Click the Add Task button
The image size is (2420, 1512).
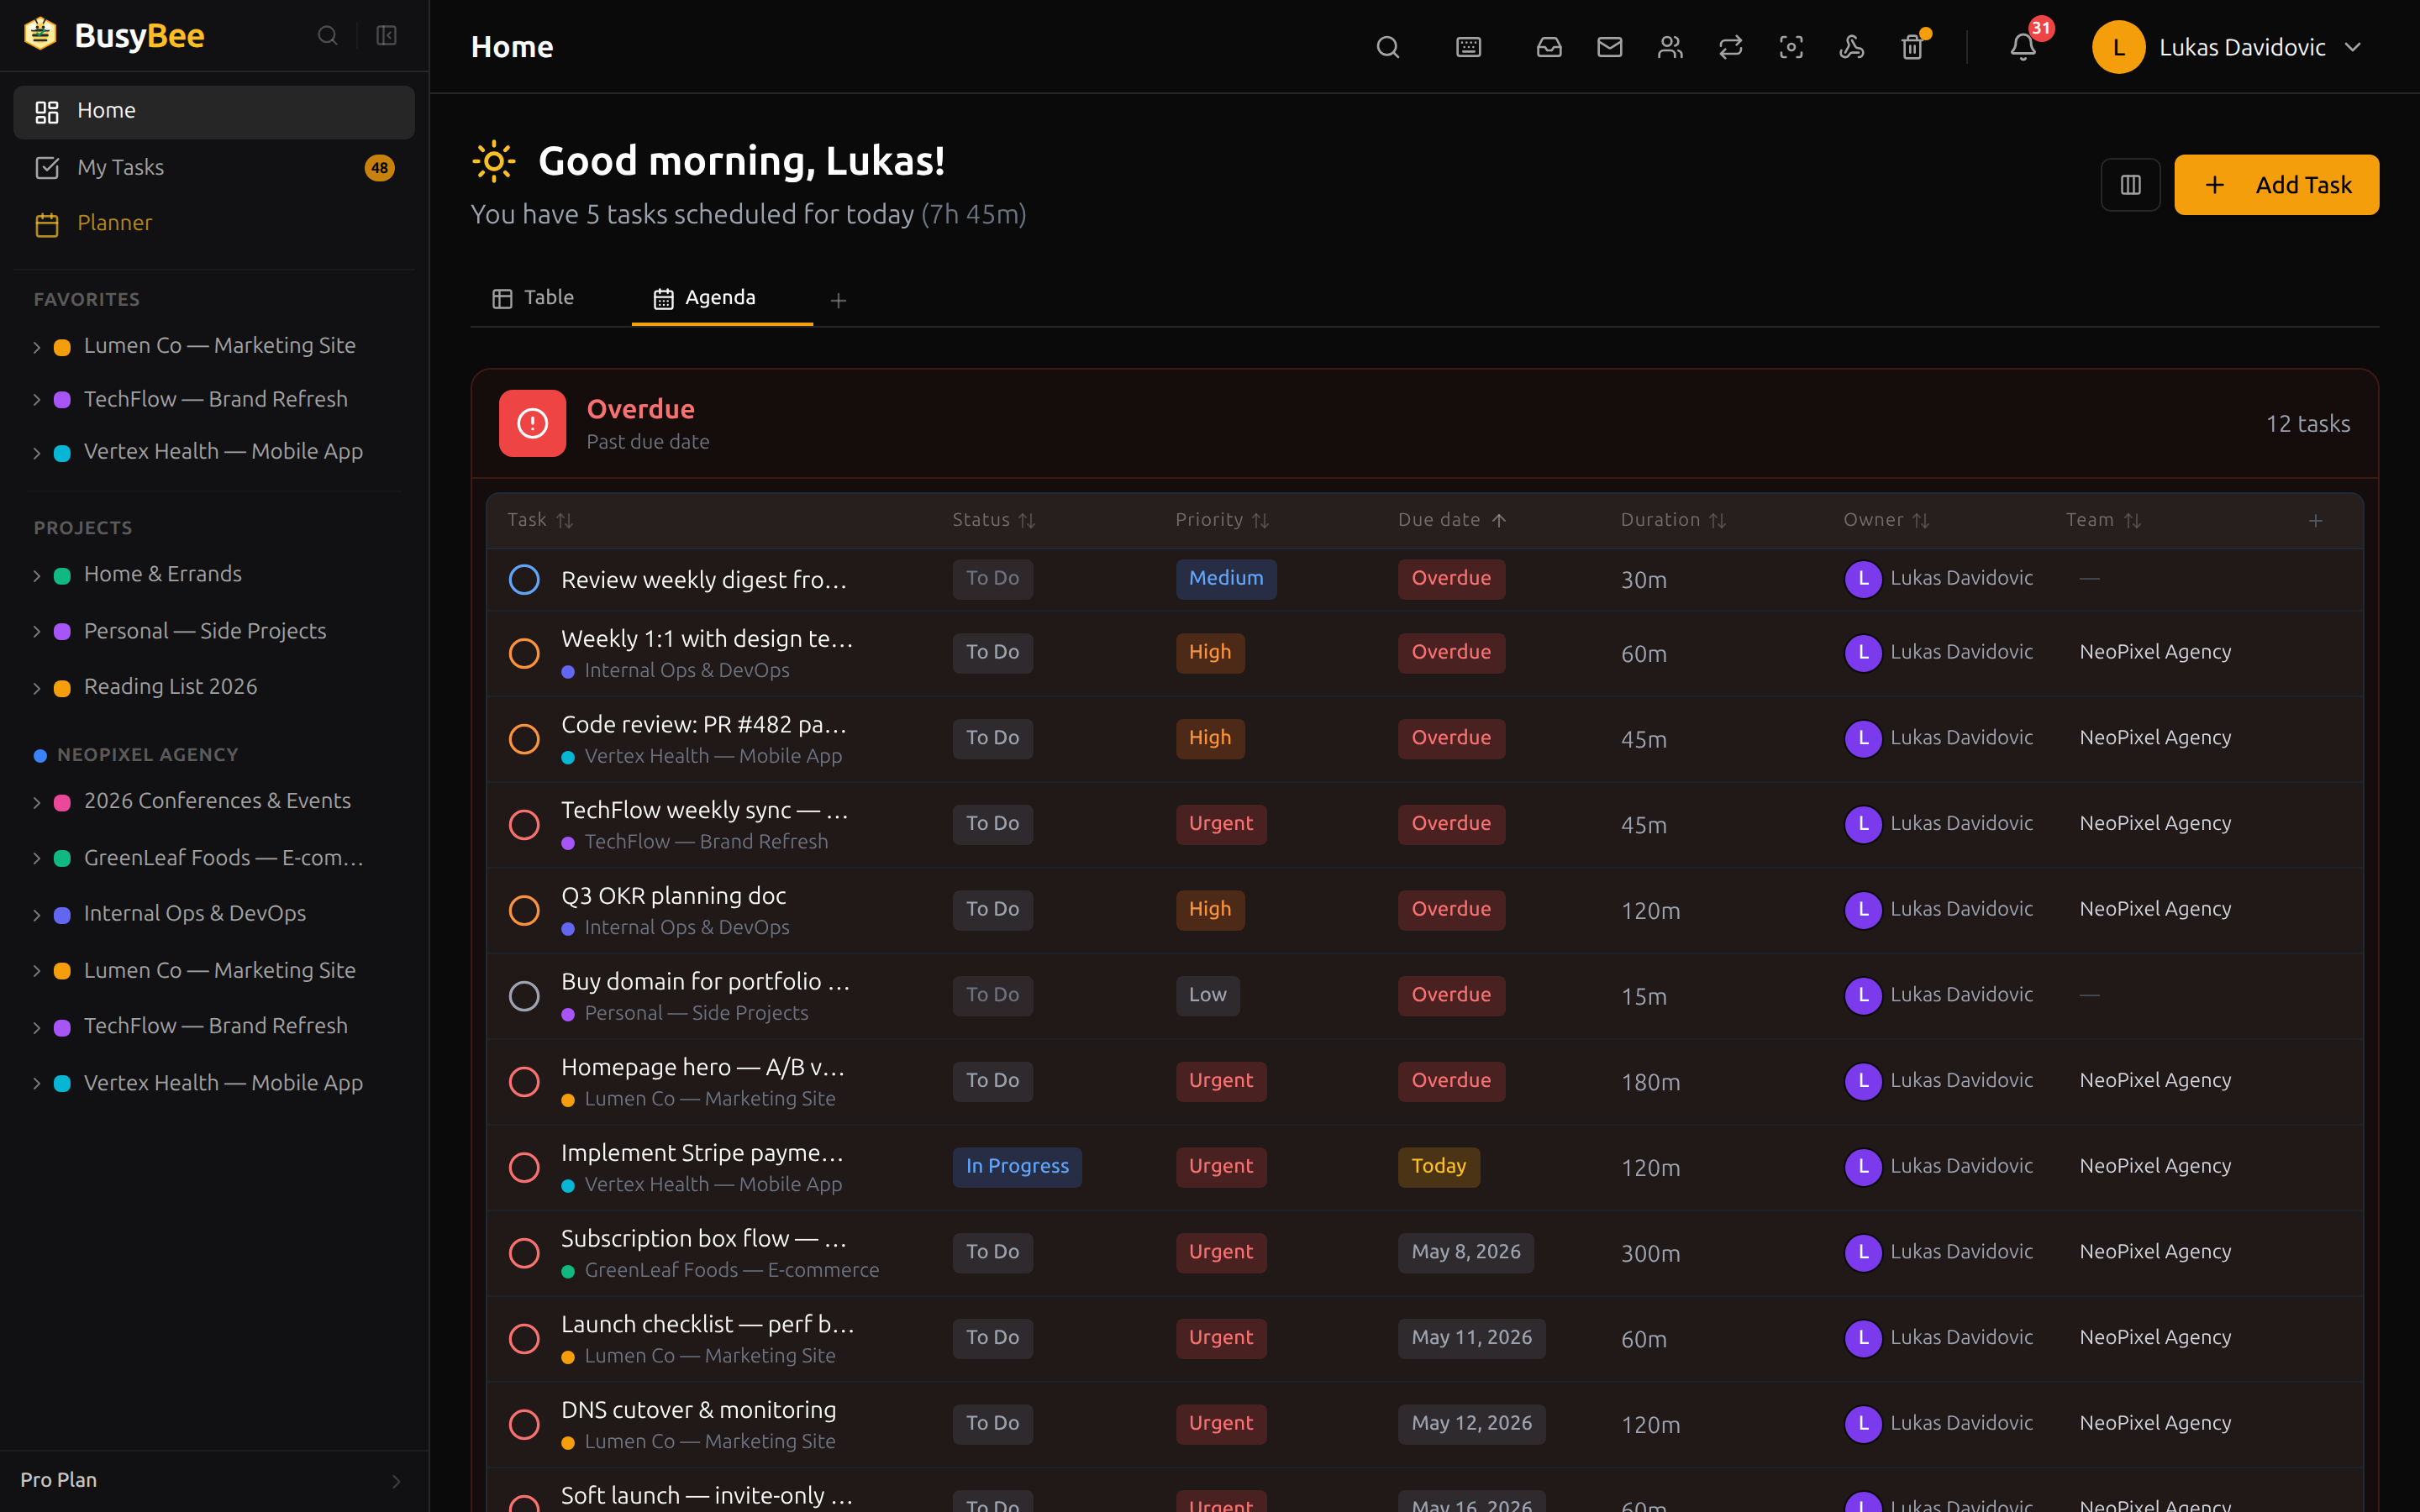[x=2276, y=185]
